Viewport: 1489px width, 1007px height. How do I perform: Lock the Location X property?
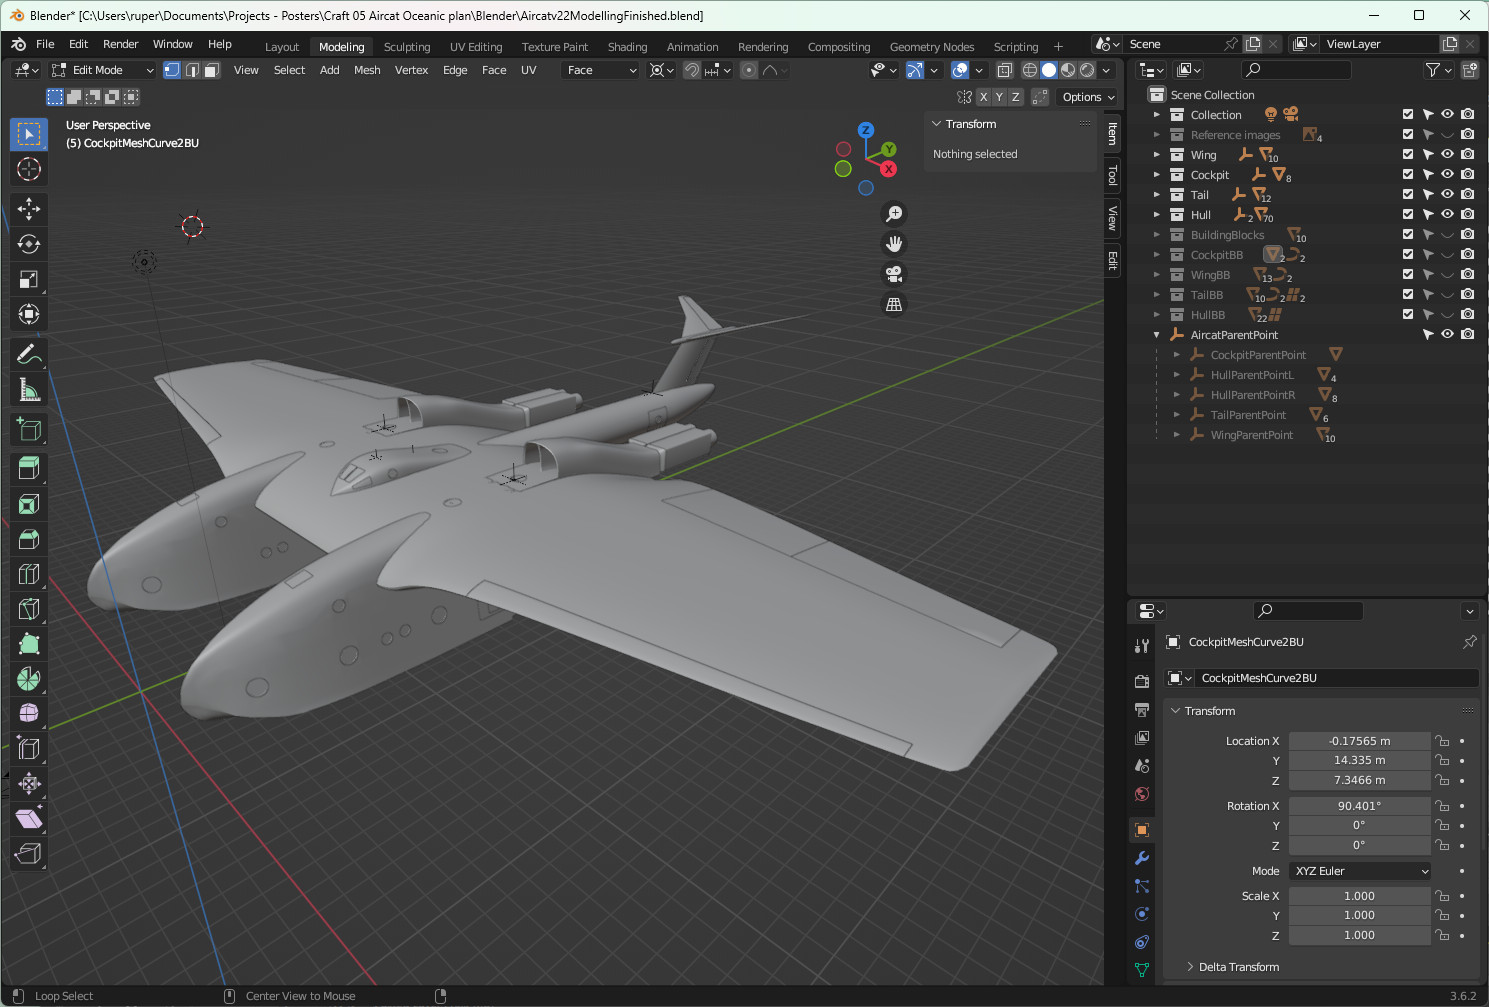[x=1442, y=741]
